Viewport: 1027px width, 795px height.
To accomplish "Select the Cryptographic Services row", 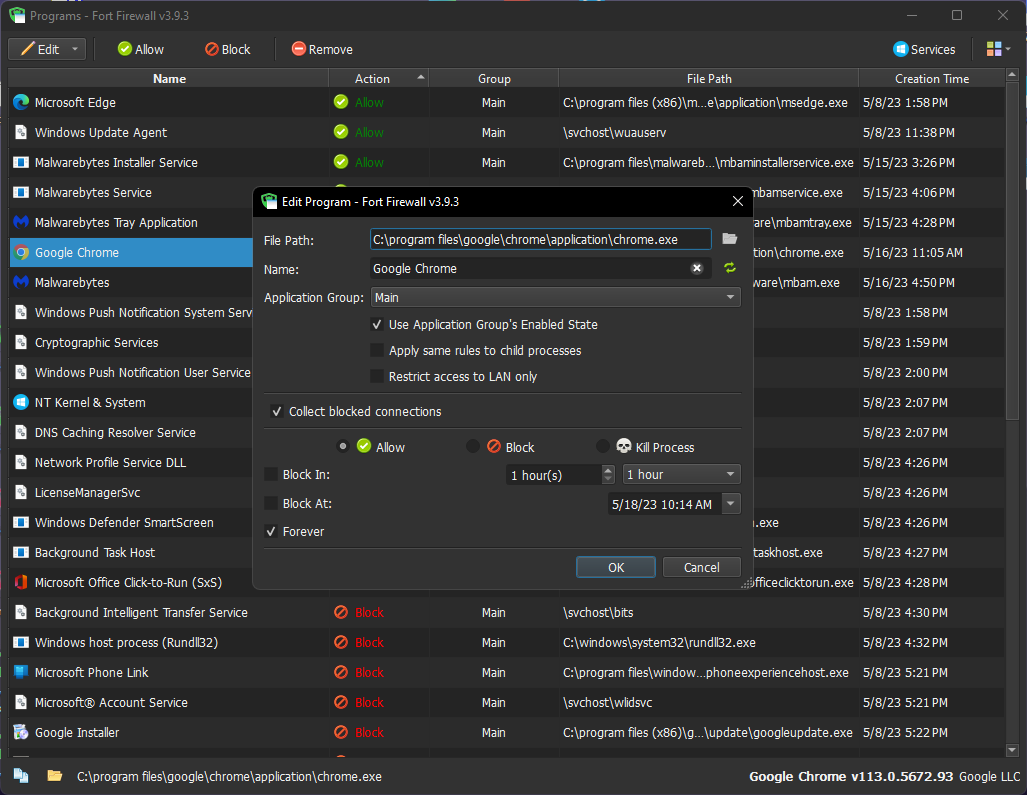I will (x=131, y=342).
